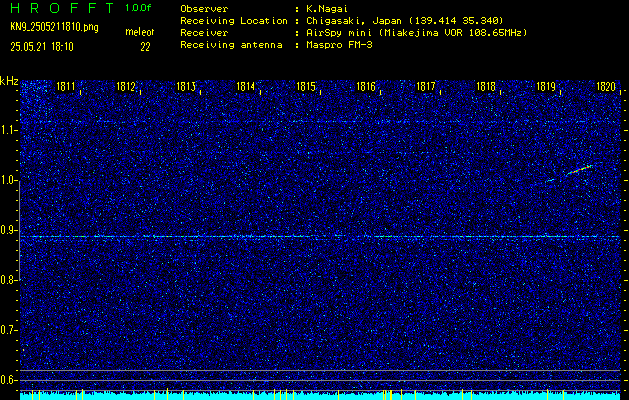
Task: Select file name KN9_2505211810.png
Action: pyautogui.click(x=54, y=28)
